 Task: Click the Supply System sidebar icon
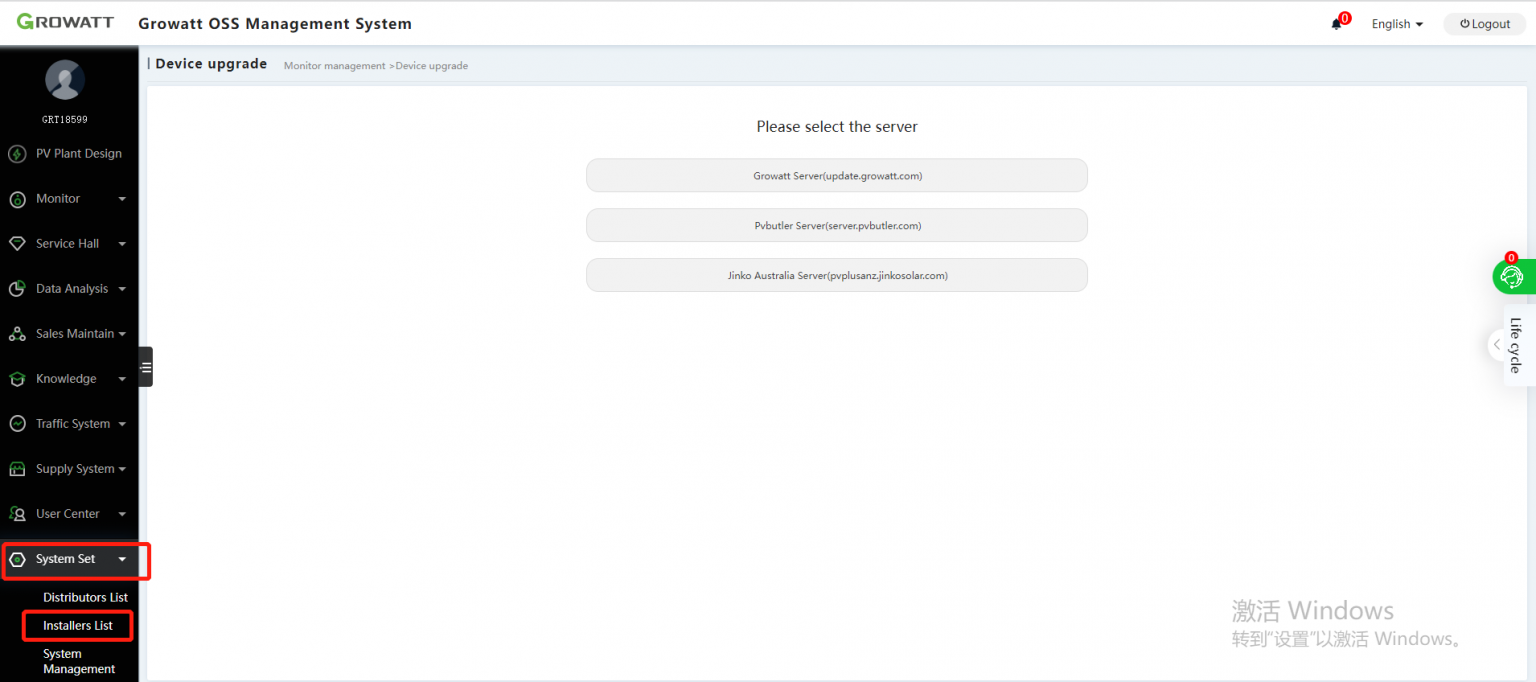(17, 468)
